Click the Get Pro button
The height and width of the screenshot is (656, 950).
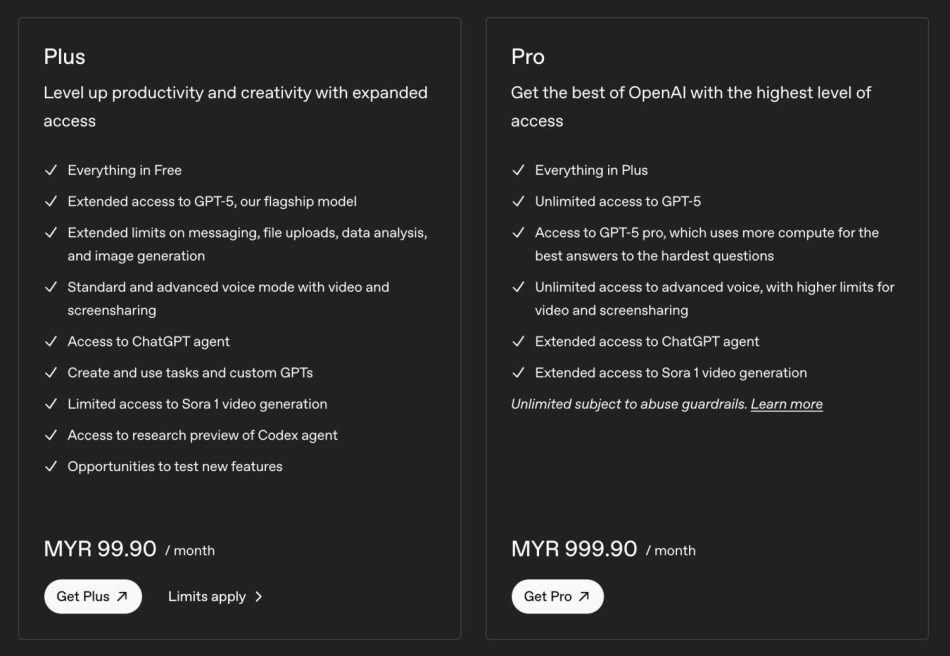[557, 596]
